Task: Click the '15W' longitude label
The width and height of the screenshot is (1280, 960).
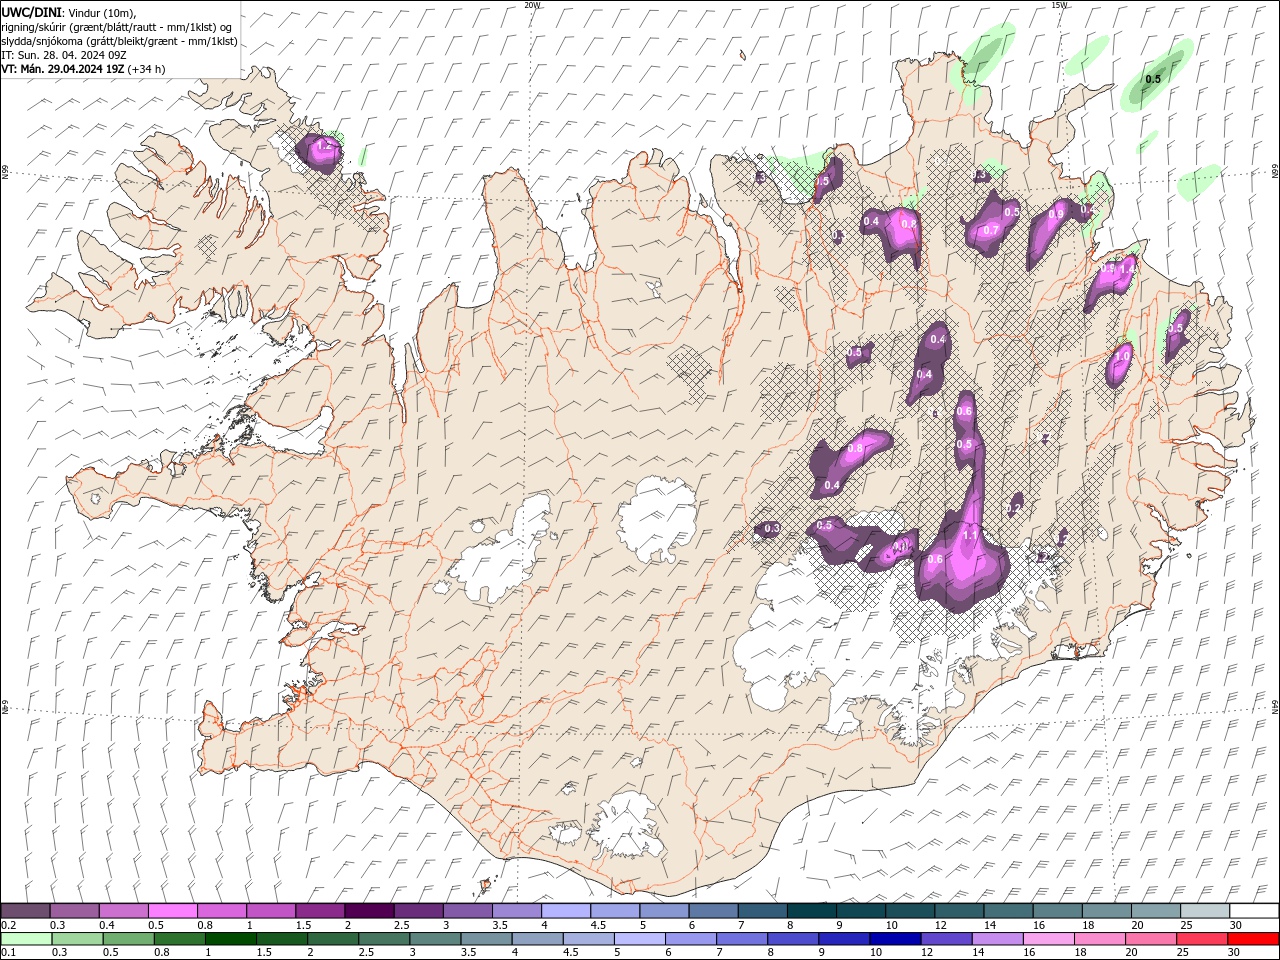Action: [x=1059, y=5]
